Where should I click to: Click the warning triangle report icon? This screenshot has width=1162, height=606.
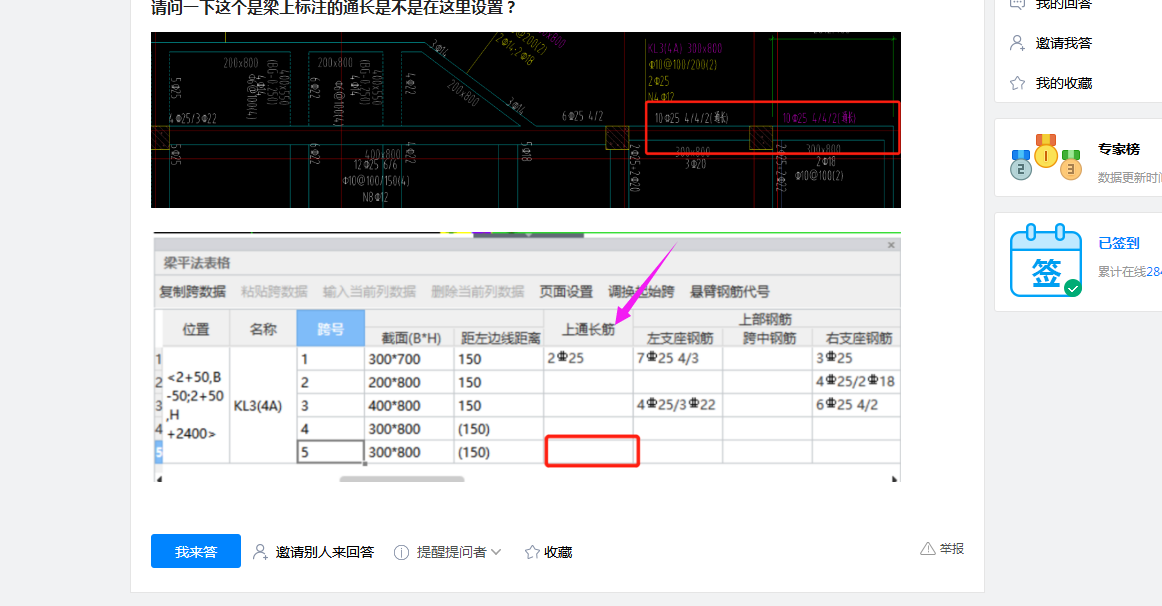click(x=927, y=549)
